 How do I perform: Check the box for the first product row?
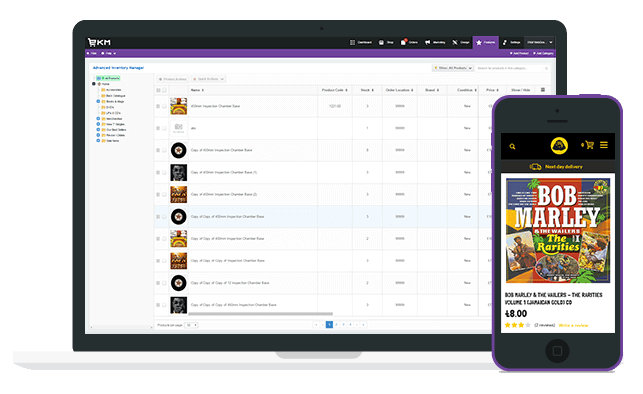click(164, 106)
